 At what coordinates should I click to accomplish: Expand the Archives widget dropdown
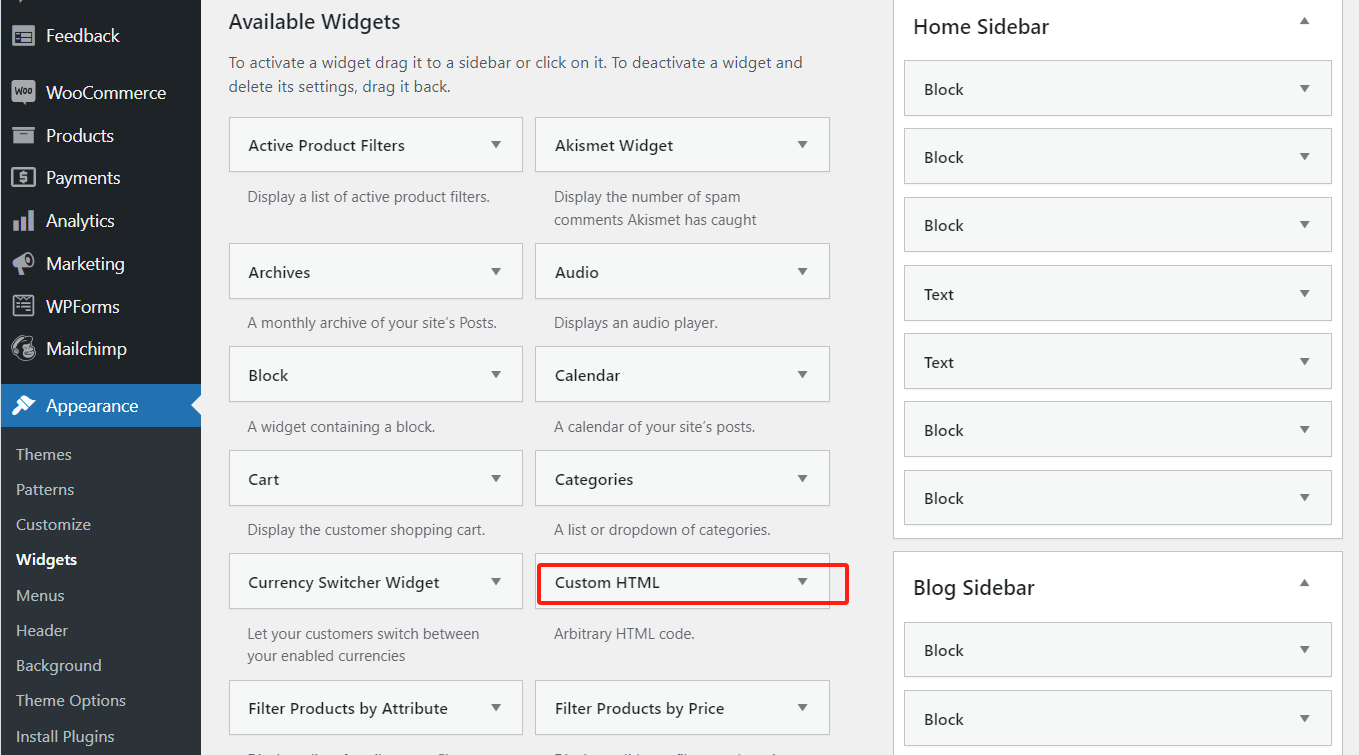(x=497, y=271)
